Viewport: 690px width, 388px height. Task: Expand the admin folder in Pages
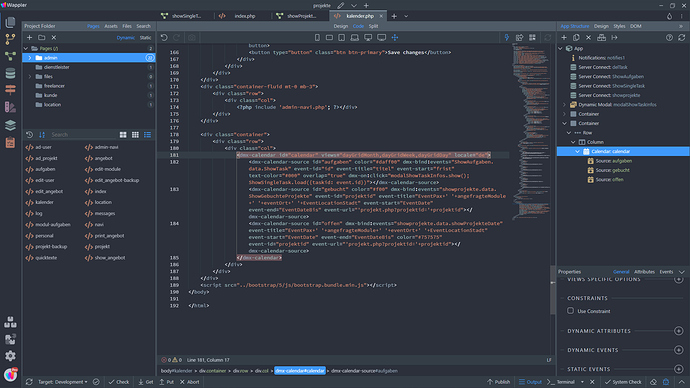click(x=30, y=58)
